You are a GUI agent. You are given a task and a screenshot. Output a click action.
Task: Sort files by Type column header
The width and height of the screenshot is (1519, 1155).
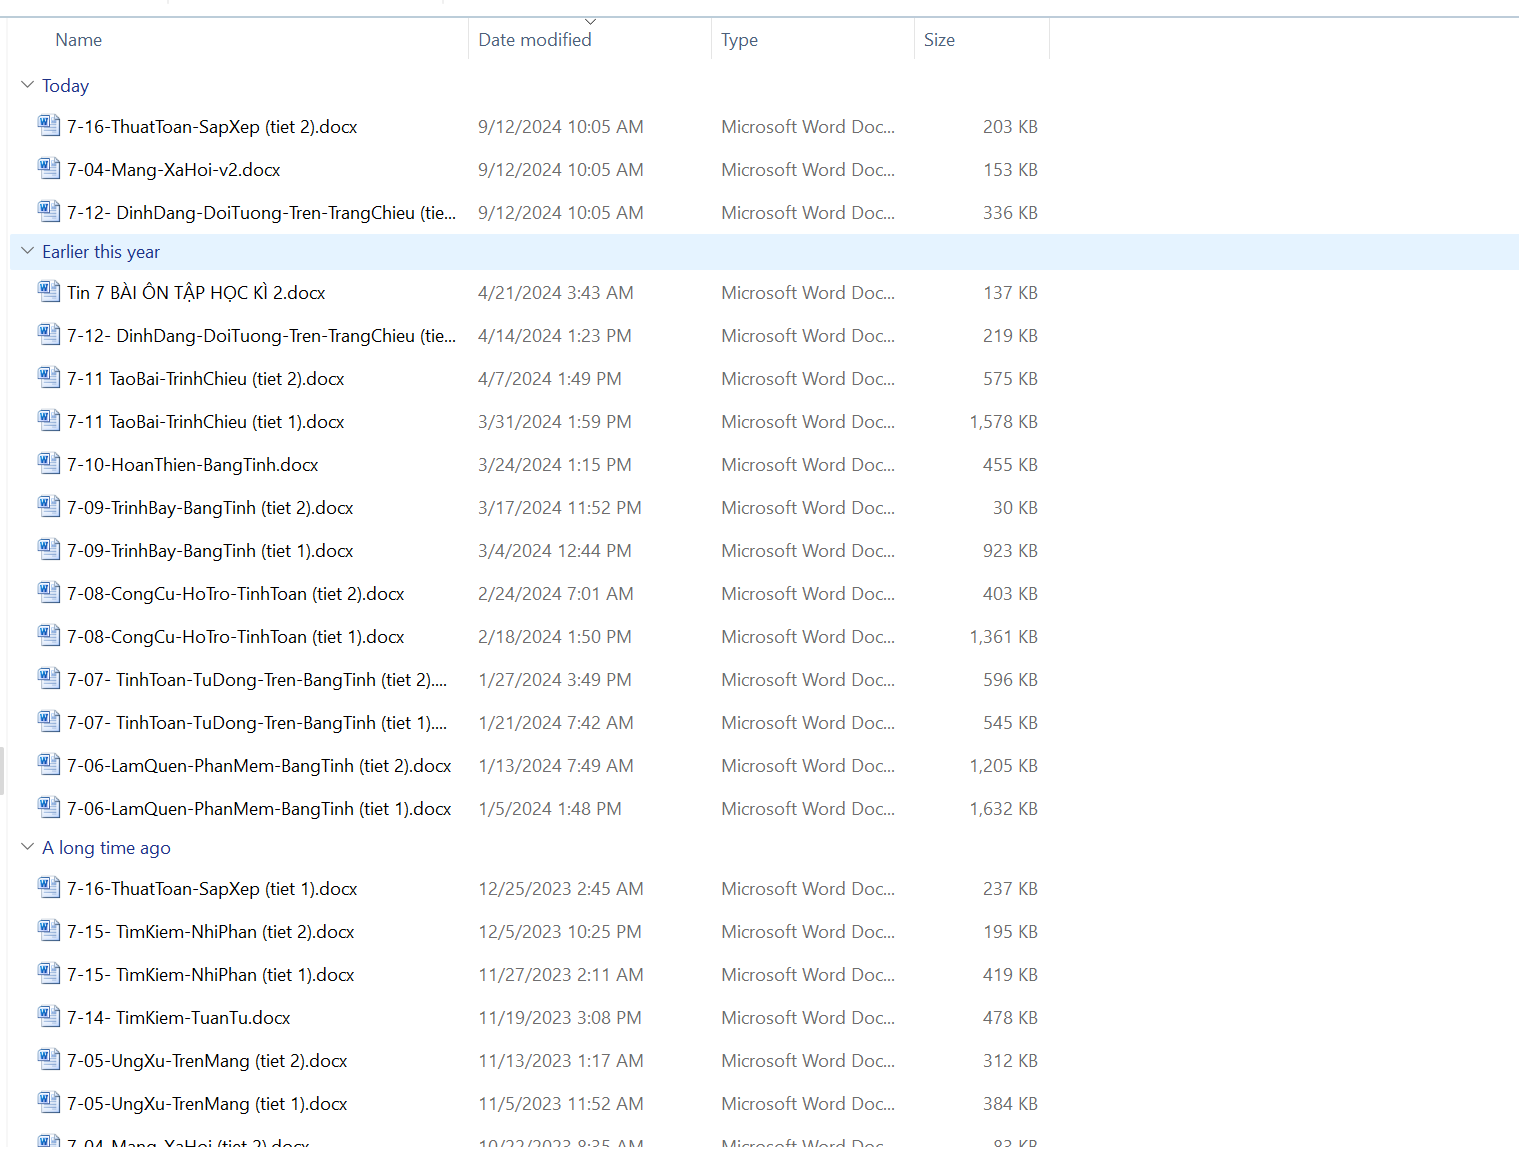point(740,40)
